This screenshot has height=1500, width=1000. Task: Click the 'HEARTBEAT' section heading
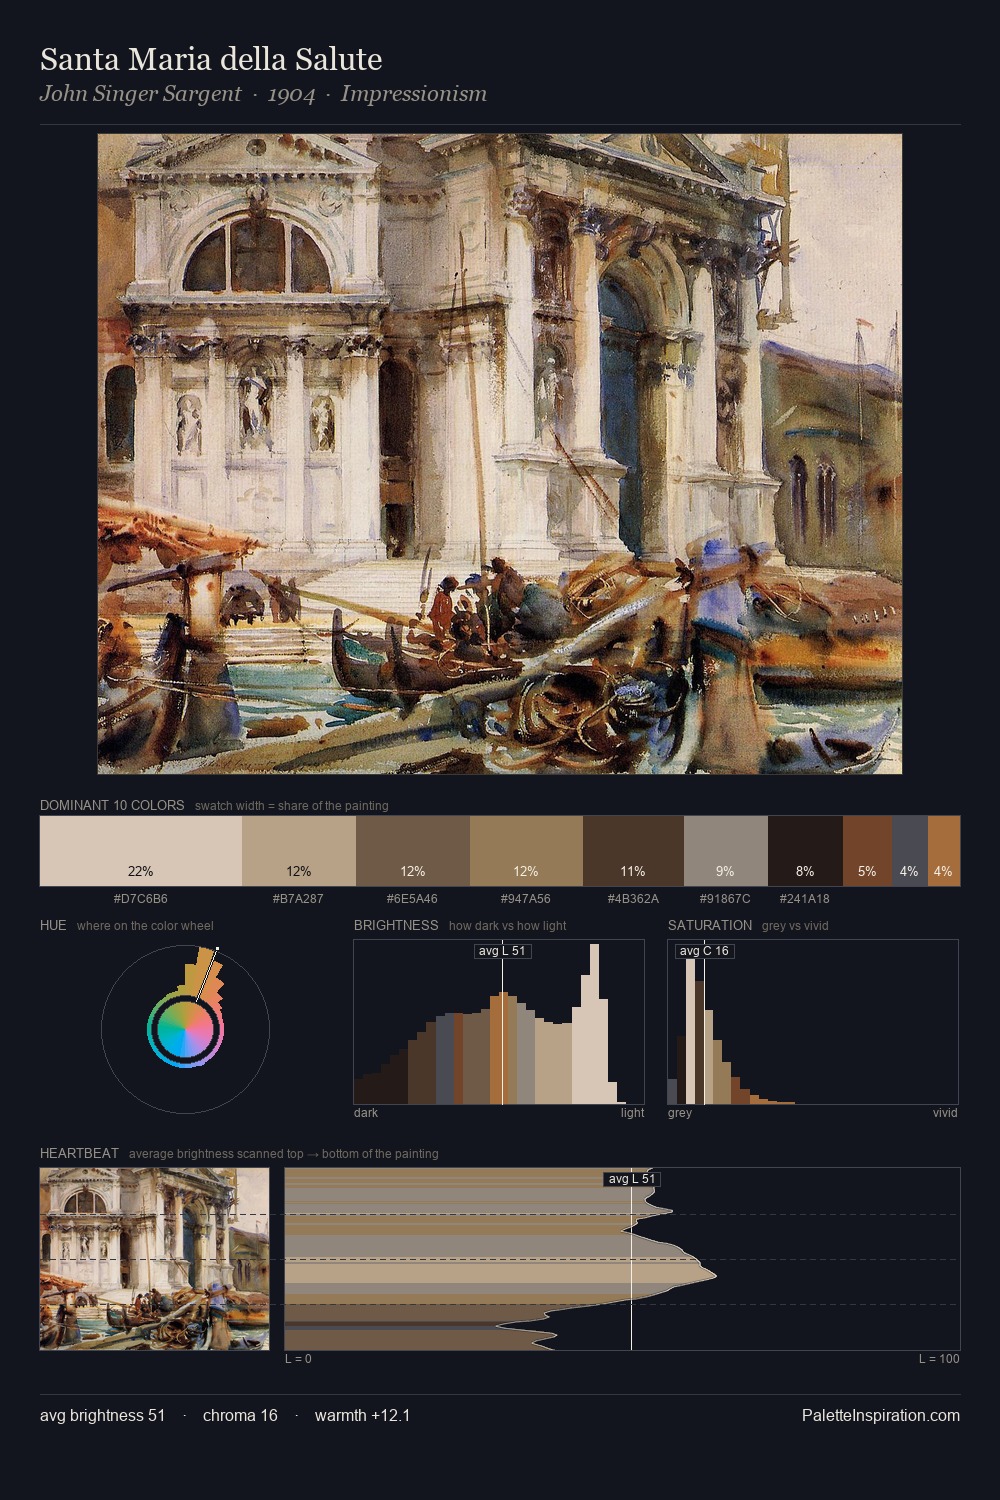[79, 1153]
